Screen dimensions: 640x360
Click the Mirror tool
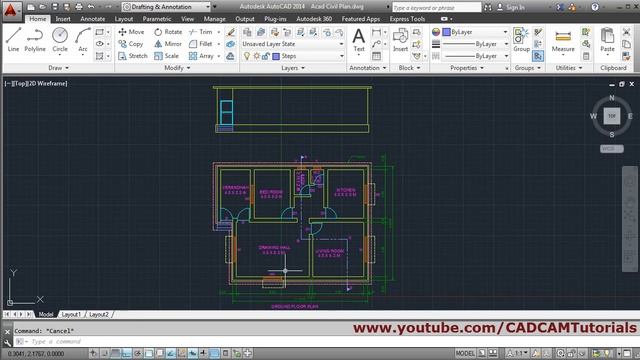(168, 44)
